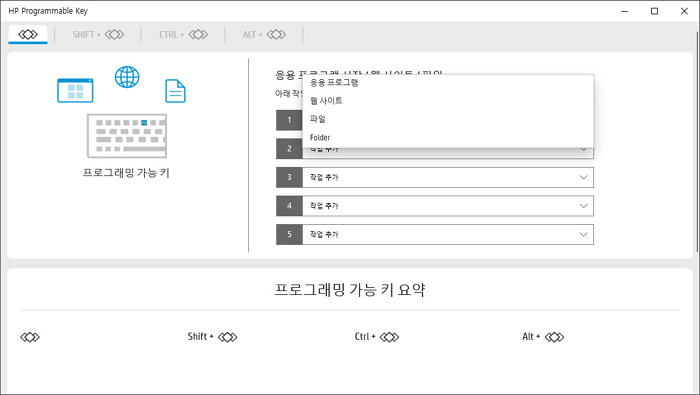Click the number 1 action label
The width and height of the screenshot is (700, 395).
(x=289, y=120)
